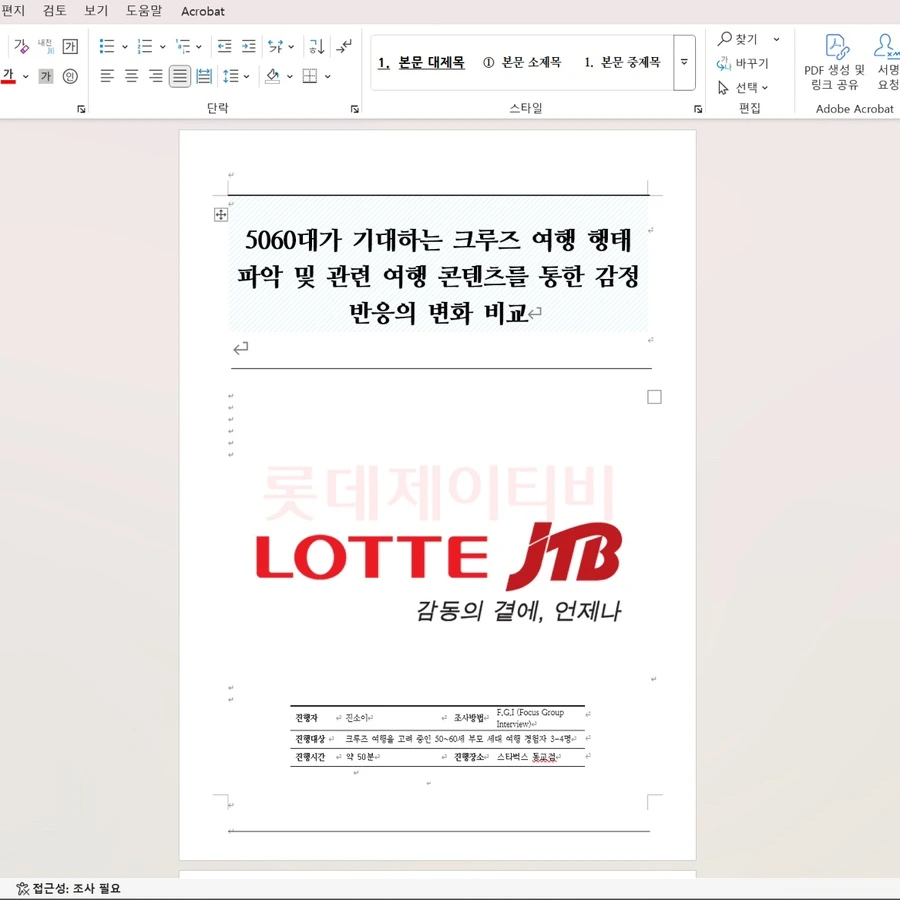The height and width of the screenshot is (900, 900).
Task: Apply bullet list
Action: (107, 46)
